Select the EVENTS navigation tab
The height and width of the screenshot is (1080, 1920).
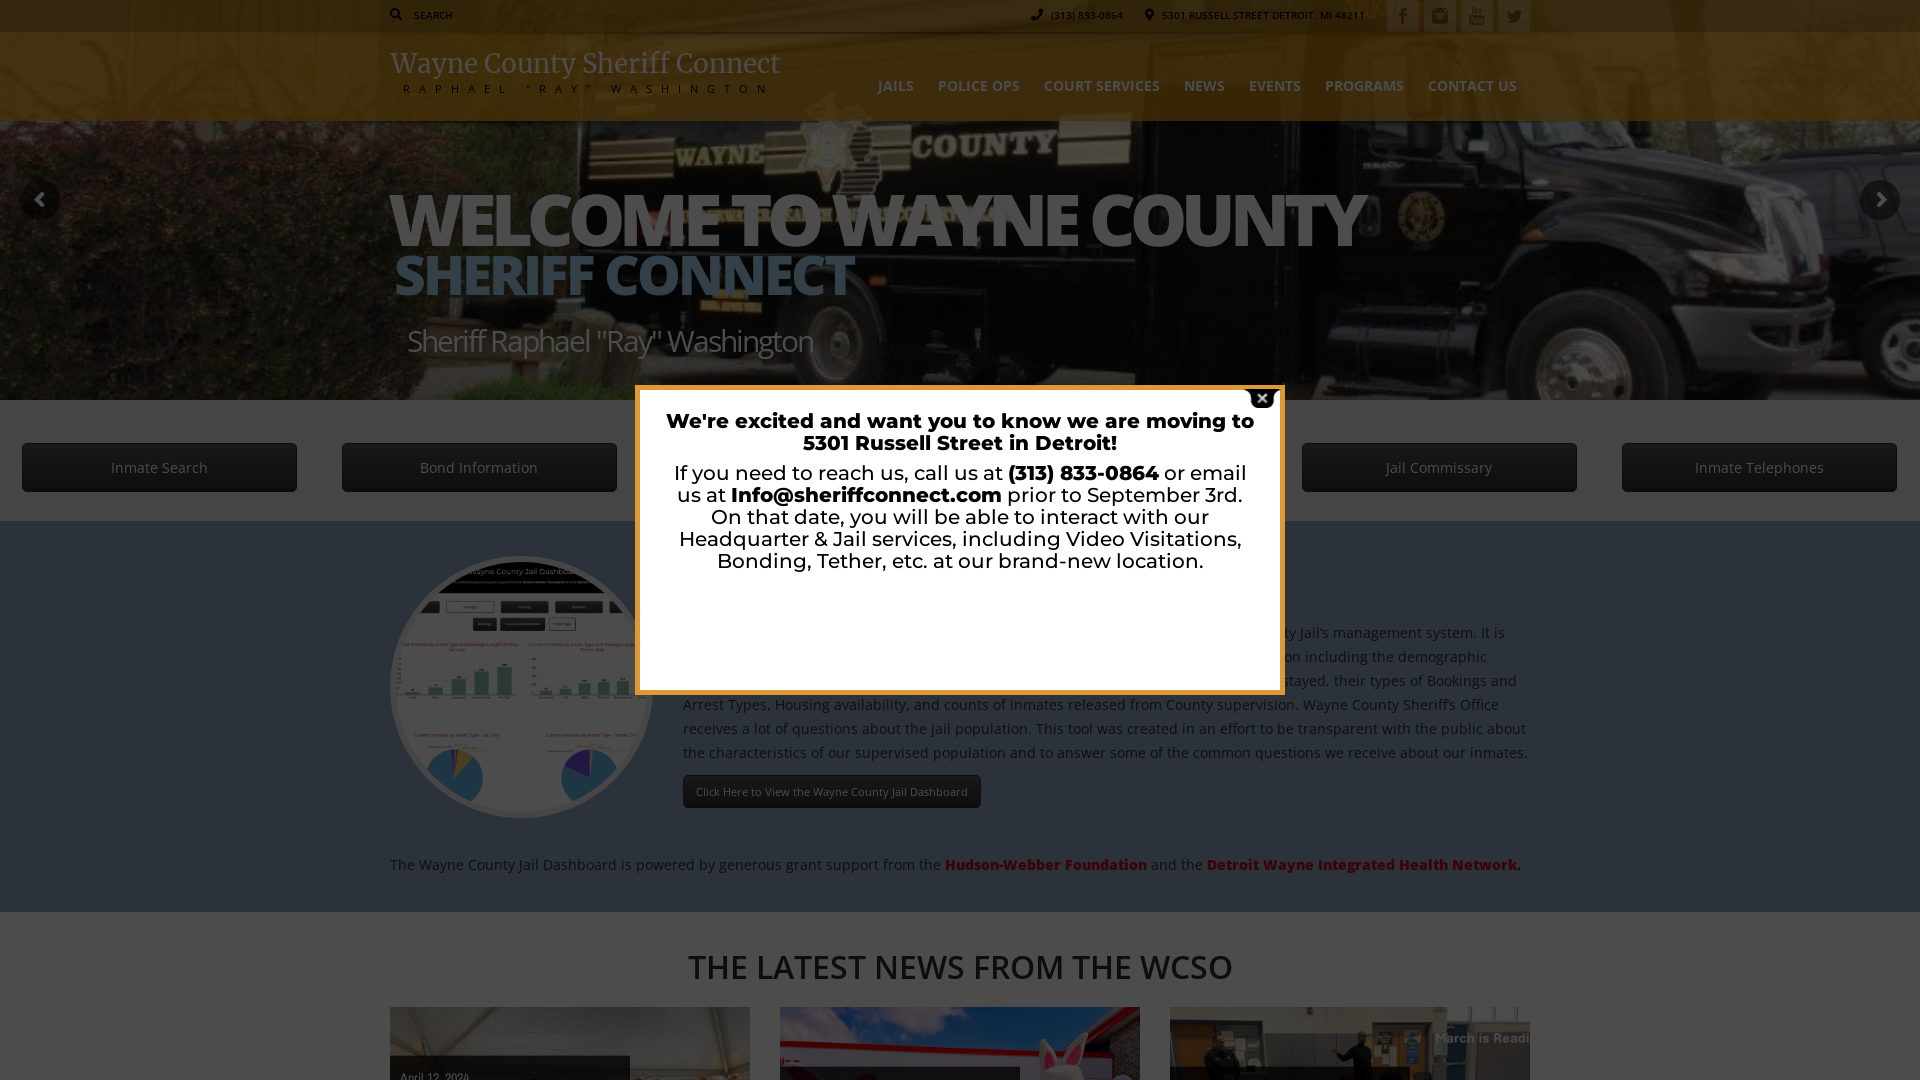[1274, 86]
